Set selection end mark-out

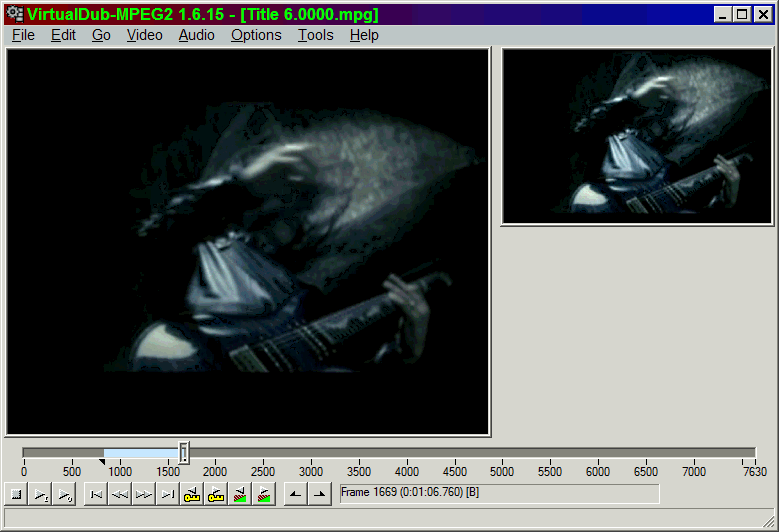click(319, 494)
